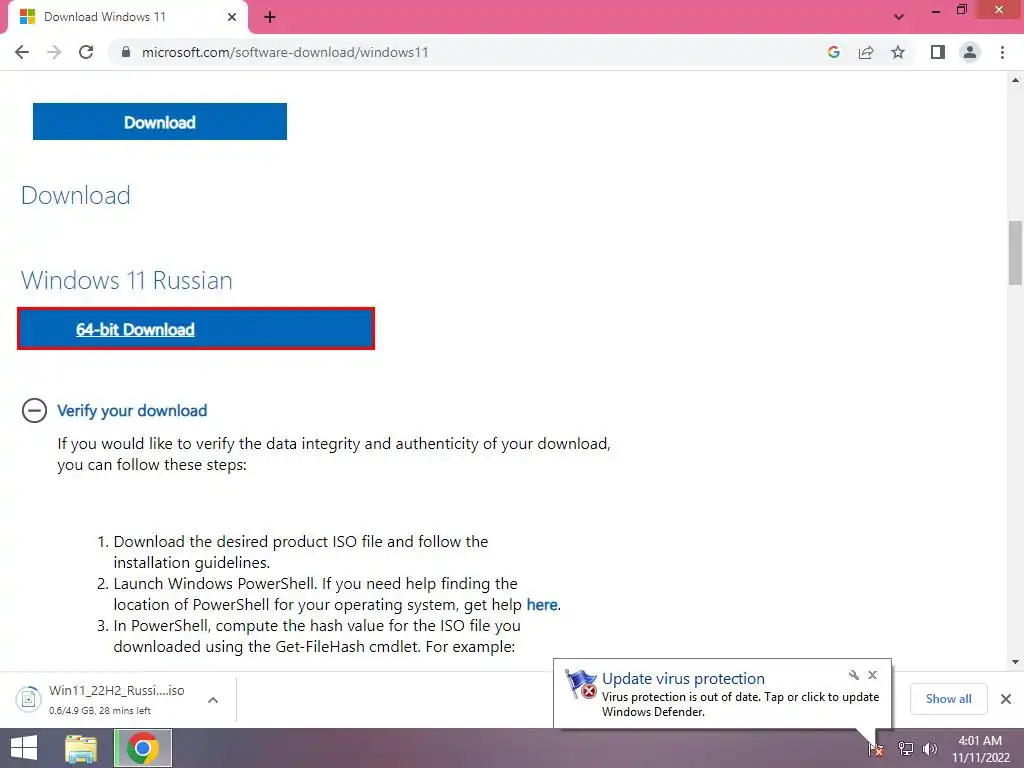Screen dimensions: 1024x768
Task: Click the Chrome taskbar icon
Action: click(143, 748)
